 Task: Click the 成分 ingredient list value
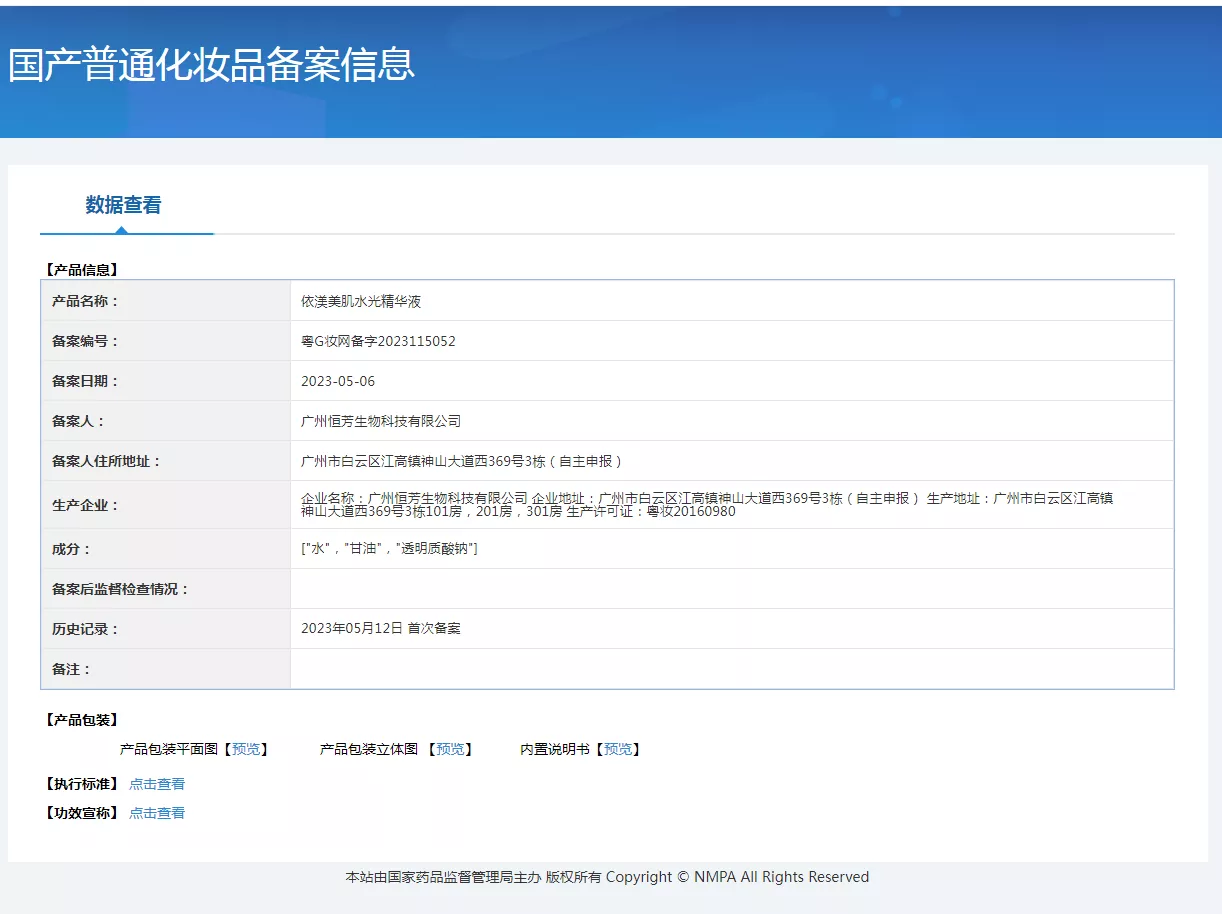click(389, 549)
